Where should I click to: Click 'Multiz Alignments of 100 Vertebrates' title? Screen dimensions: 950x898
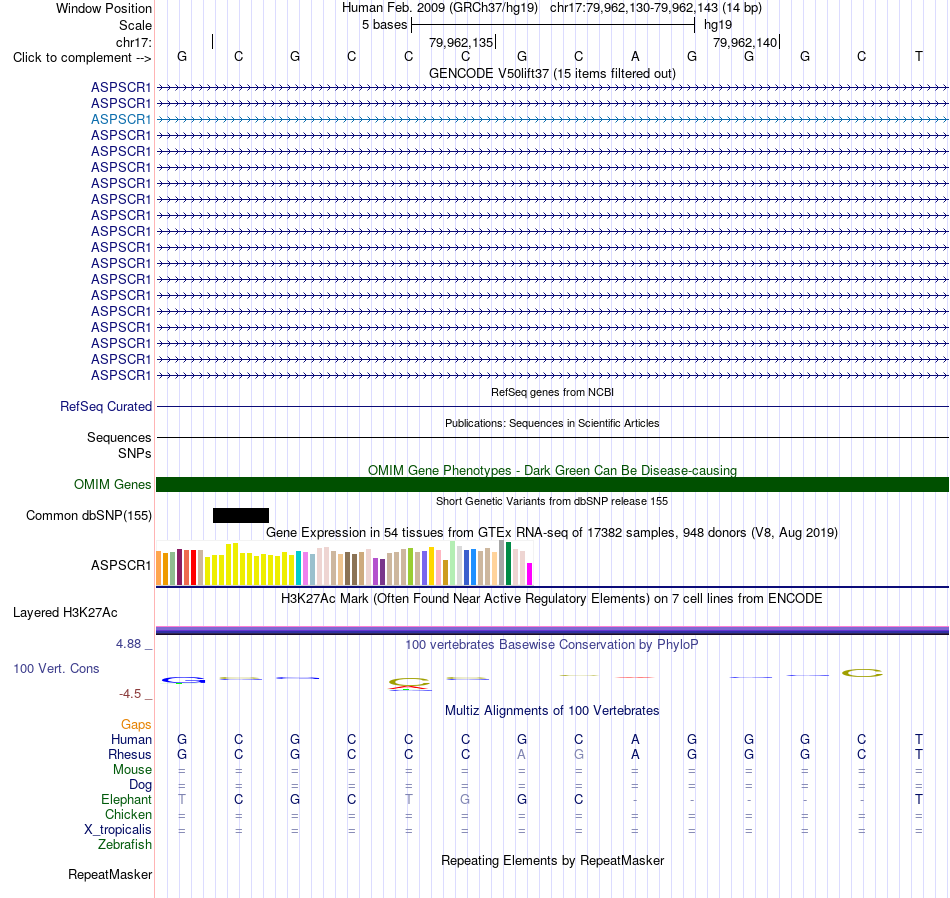pyautogui.click(x=552, y=711)
